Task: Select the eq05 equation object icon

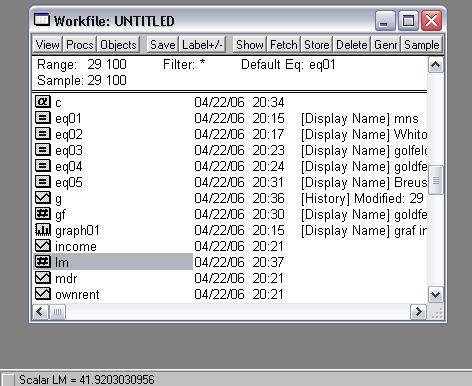Action: coord(43,181)
